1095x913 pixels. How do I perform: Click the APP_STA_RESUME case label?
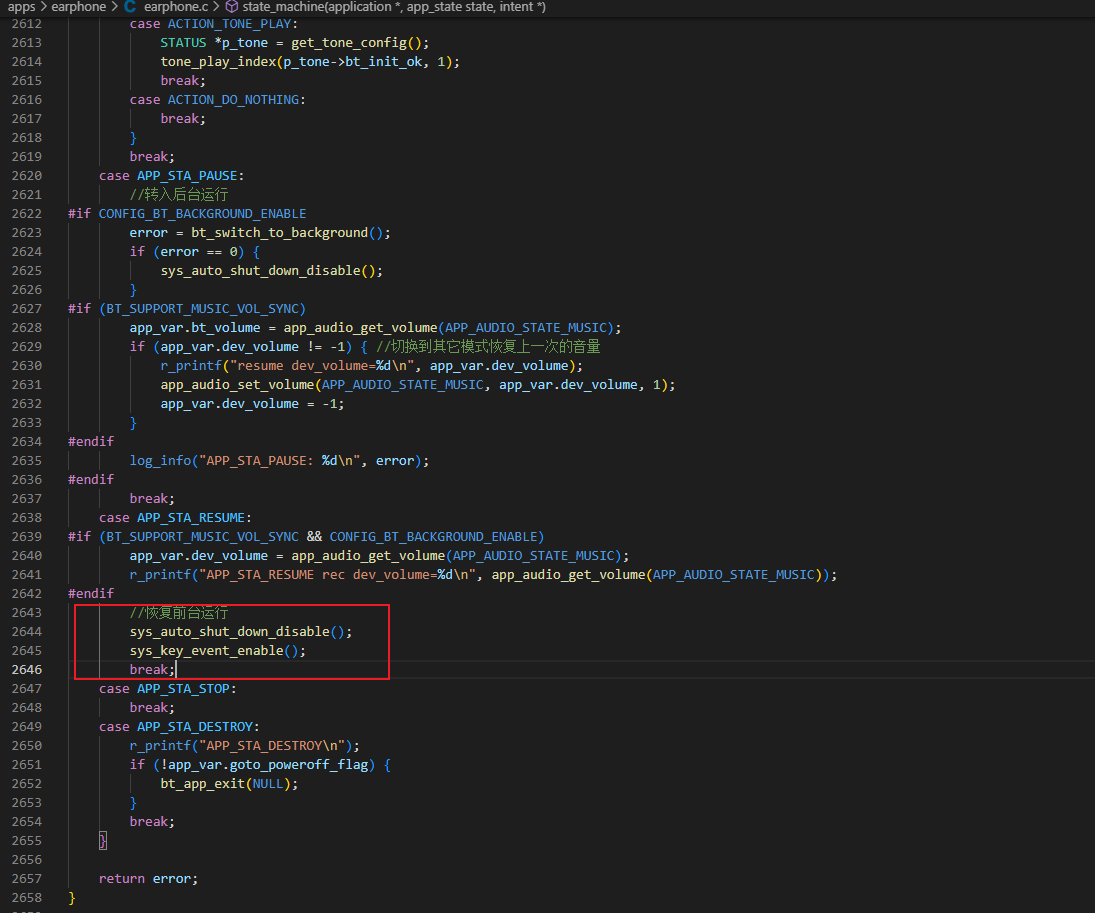point(191,517)
